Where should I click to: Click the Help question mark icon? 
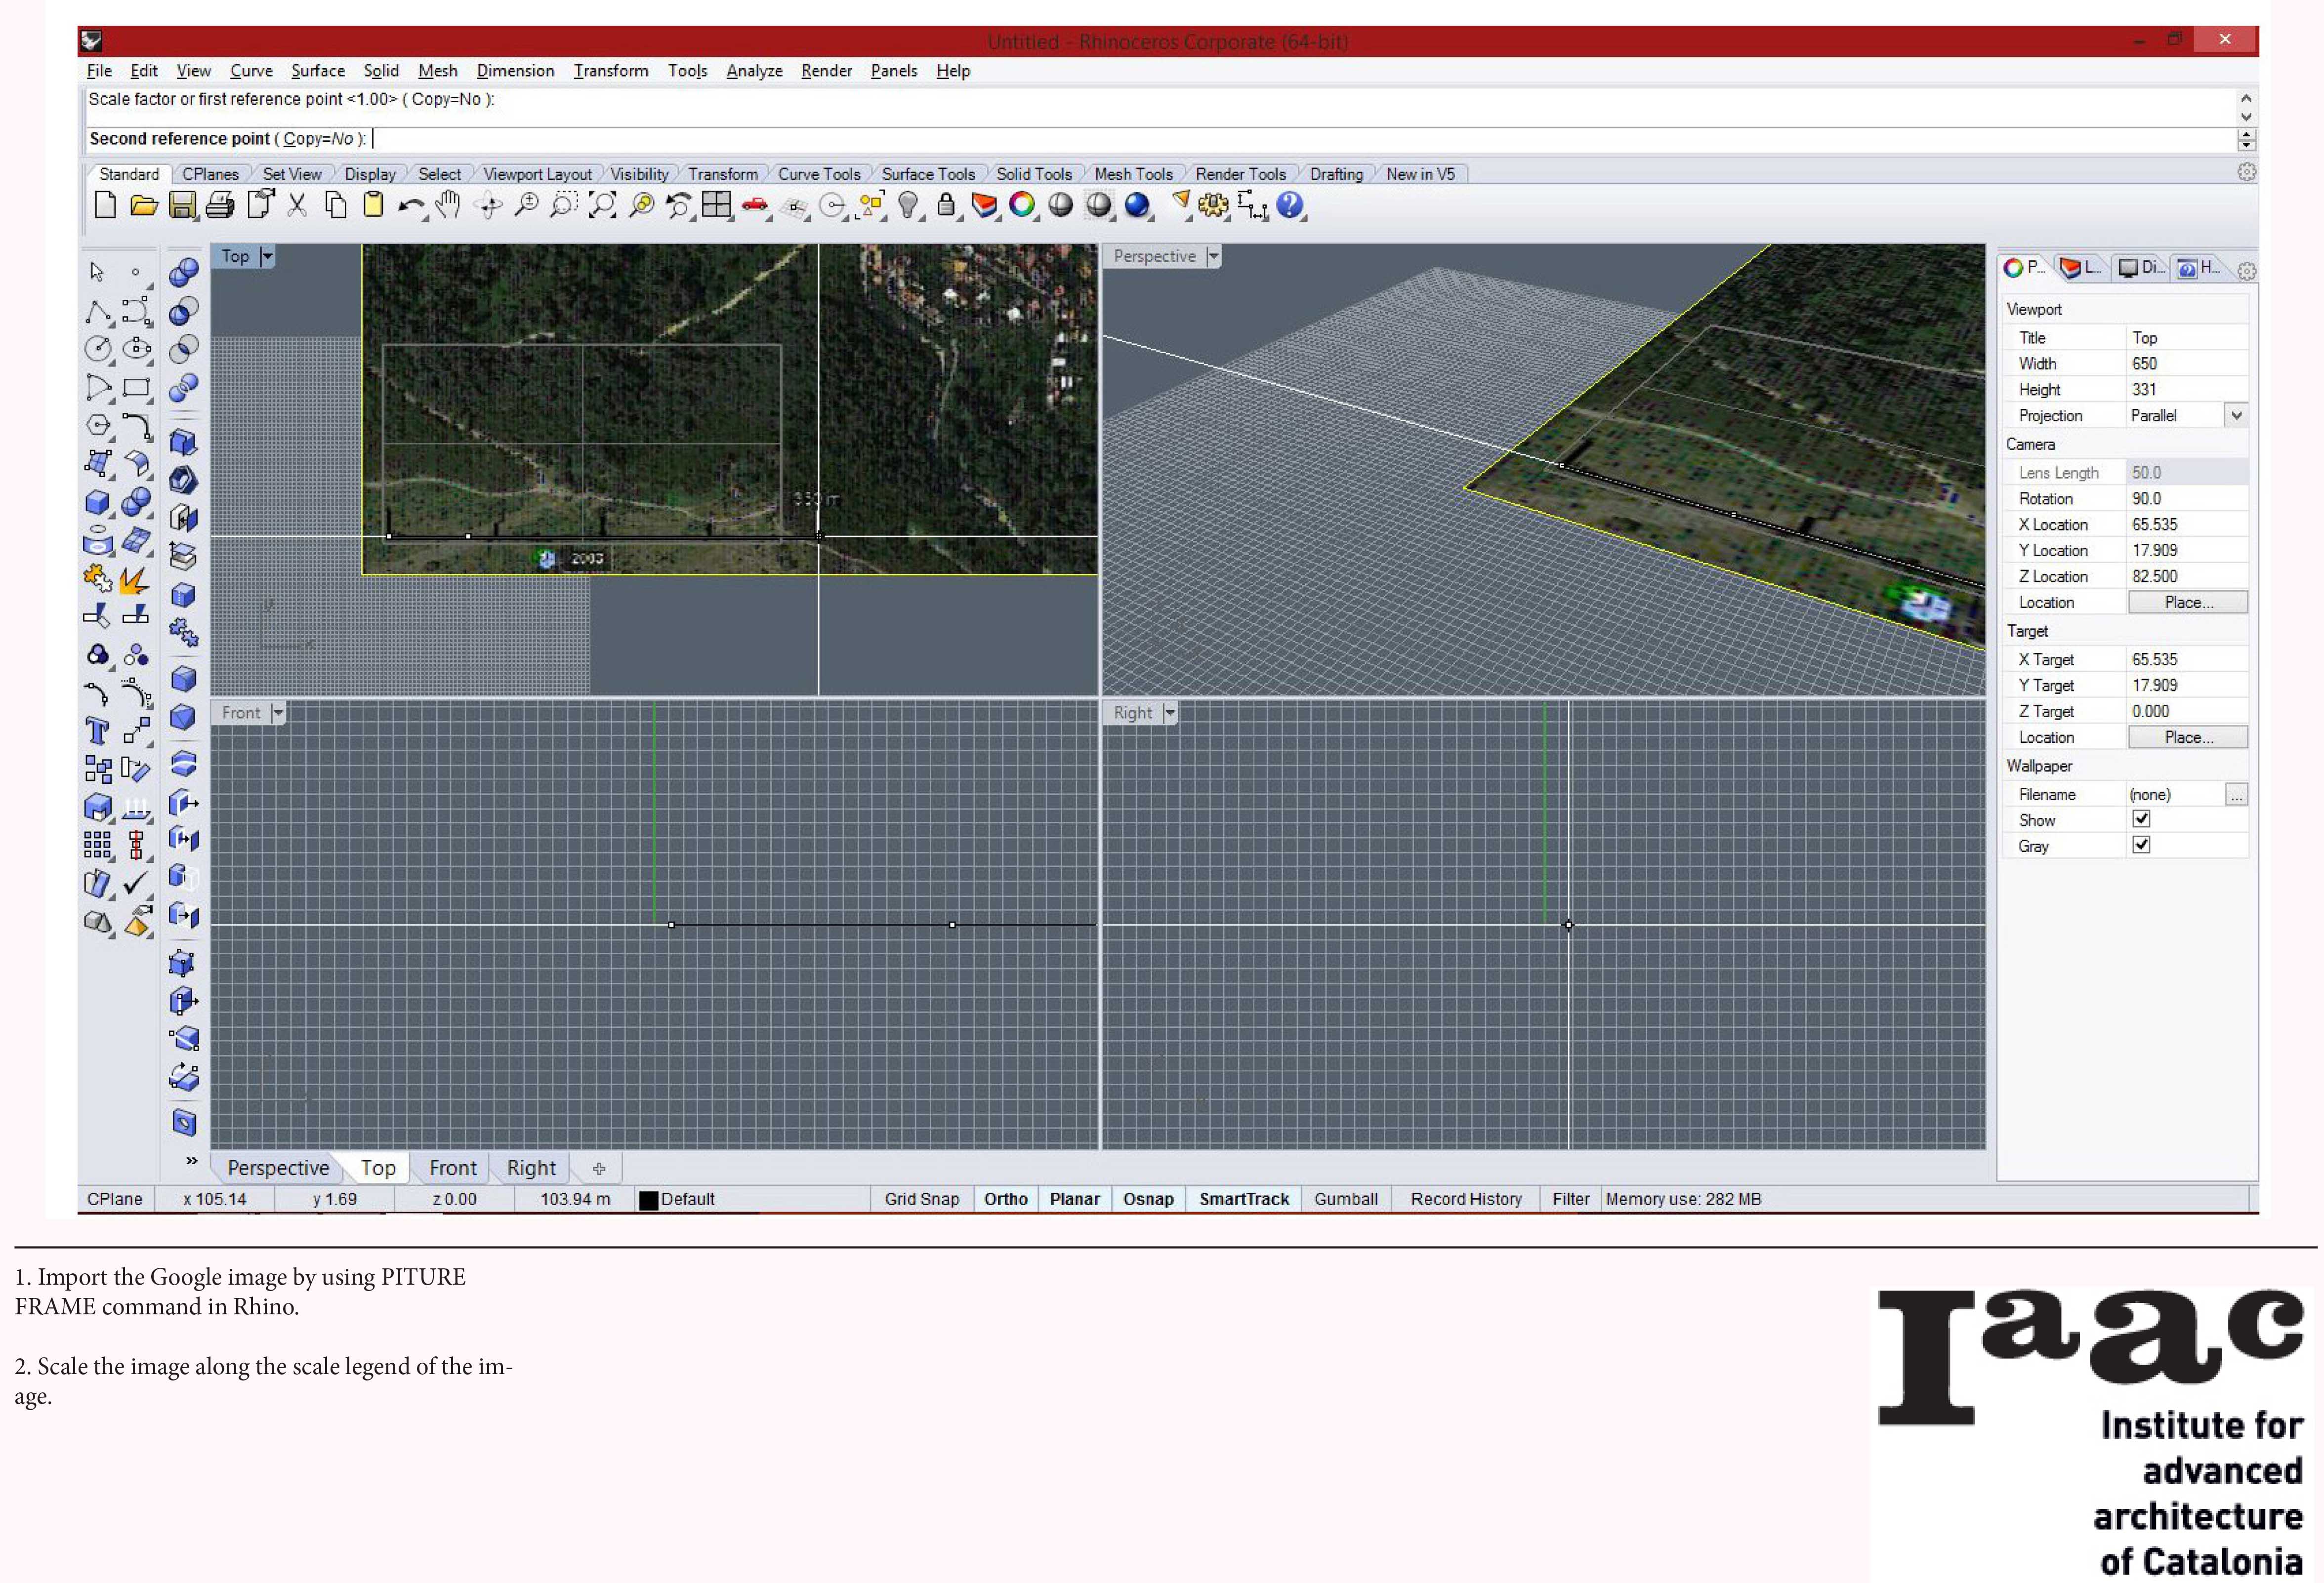(x=1290, y=205)
